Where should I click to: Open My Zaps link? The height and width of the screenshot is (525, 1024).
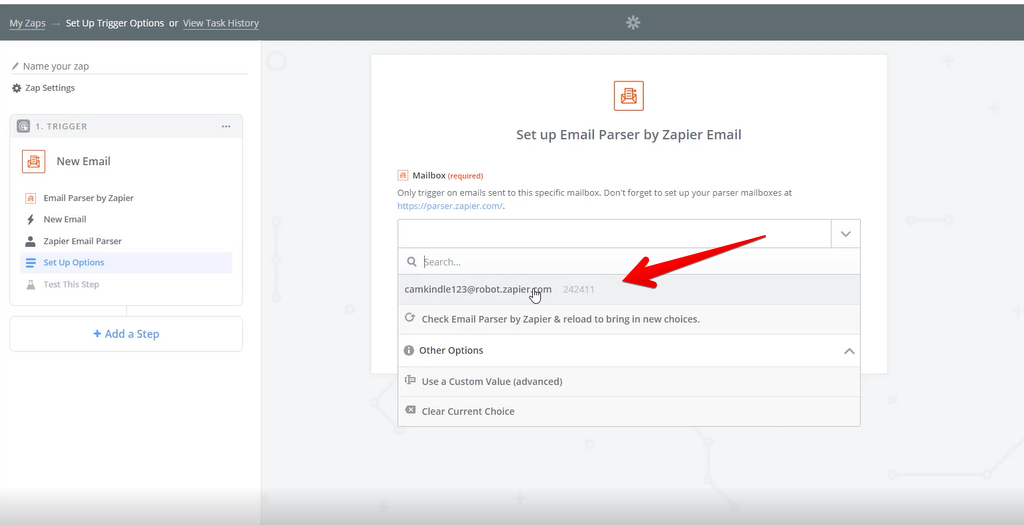tap(27, 23)
